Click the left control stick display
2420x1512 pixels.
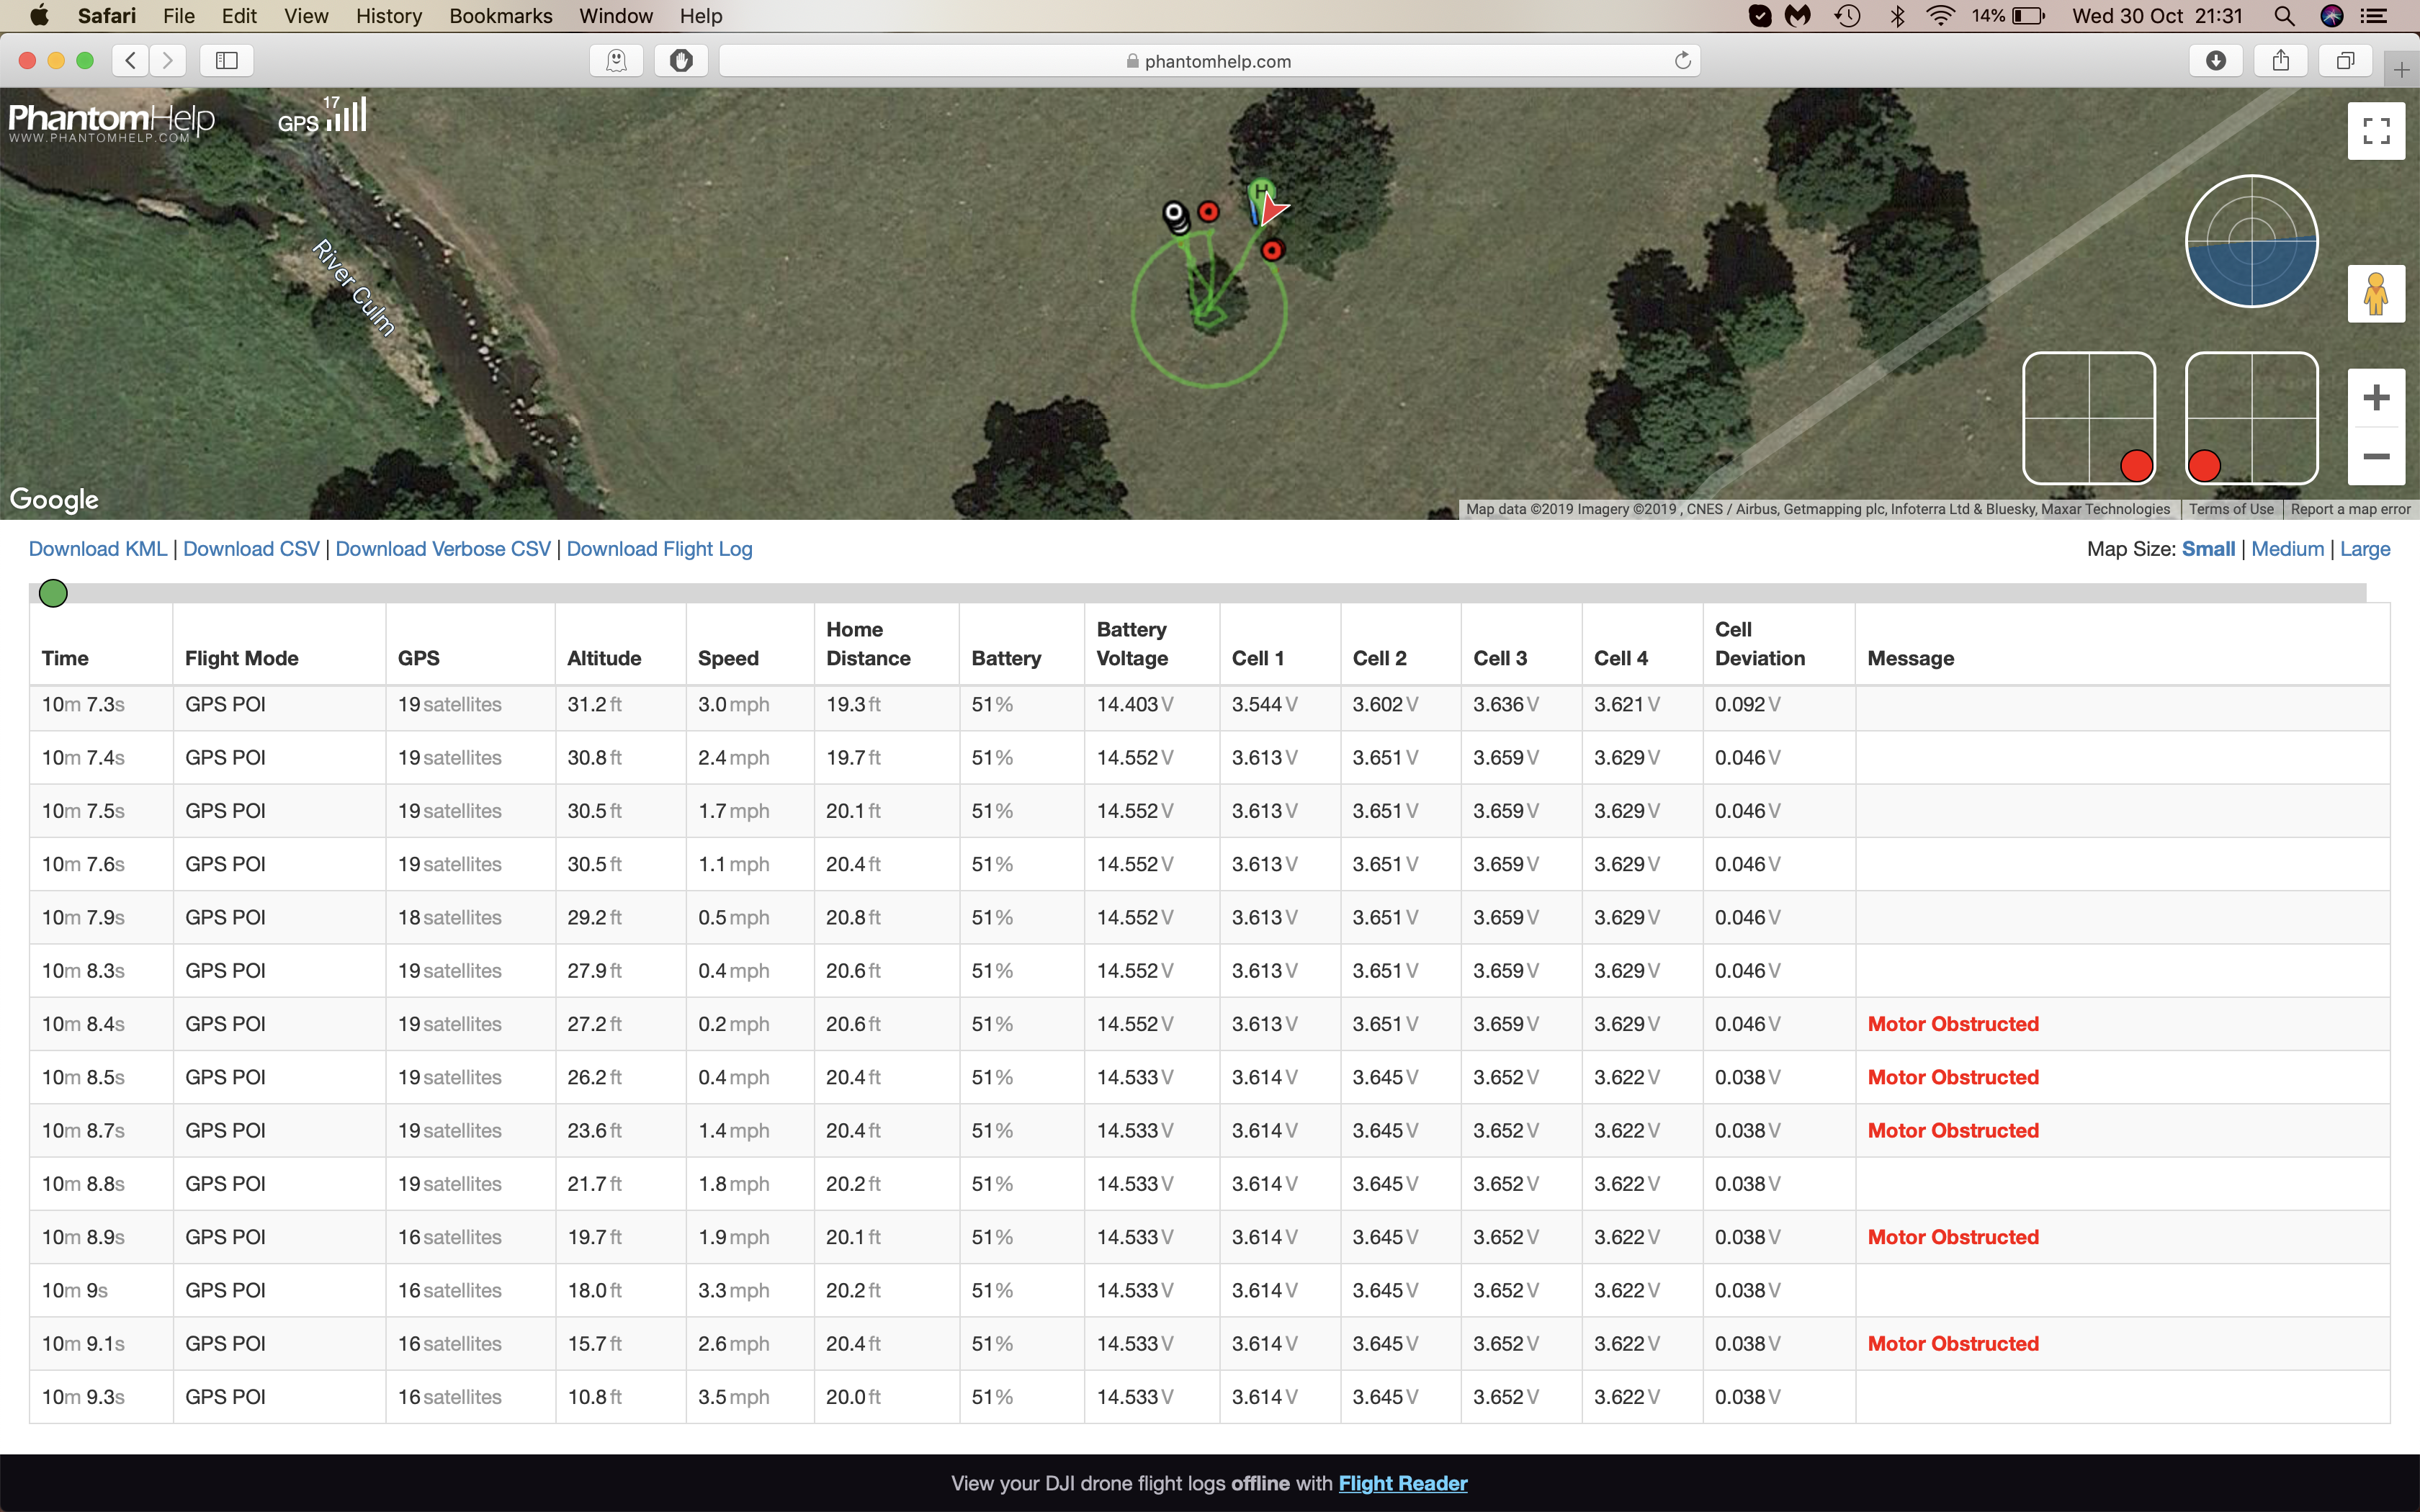(2088, 418)
